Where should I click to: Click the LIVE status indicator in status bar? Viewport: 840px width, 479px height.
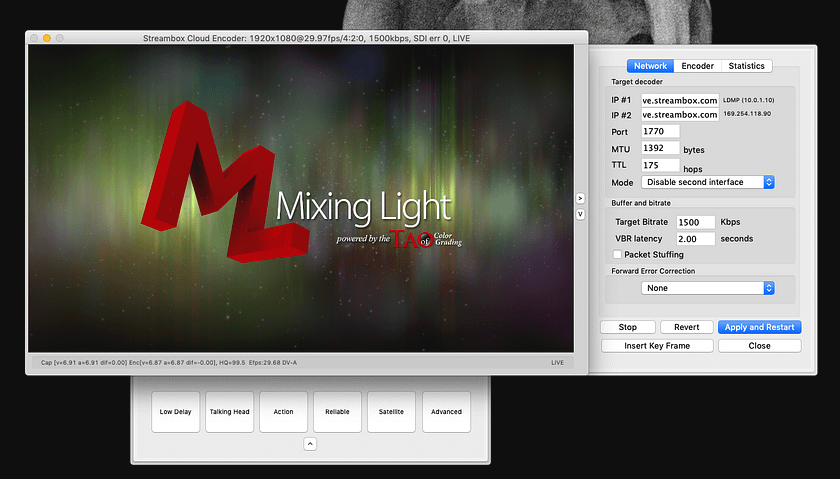point(558,363)
